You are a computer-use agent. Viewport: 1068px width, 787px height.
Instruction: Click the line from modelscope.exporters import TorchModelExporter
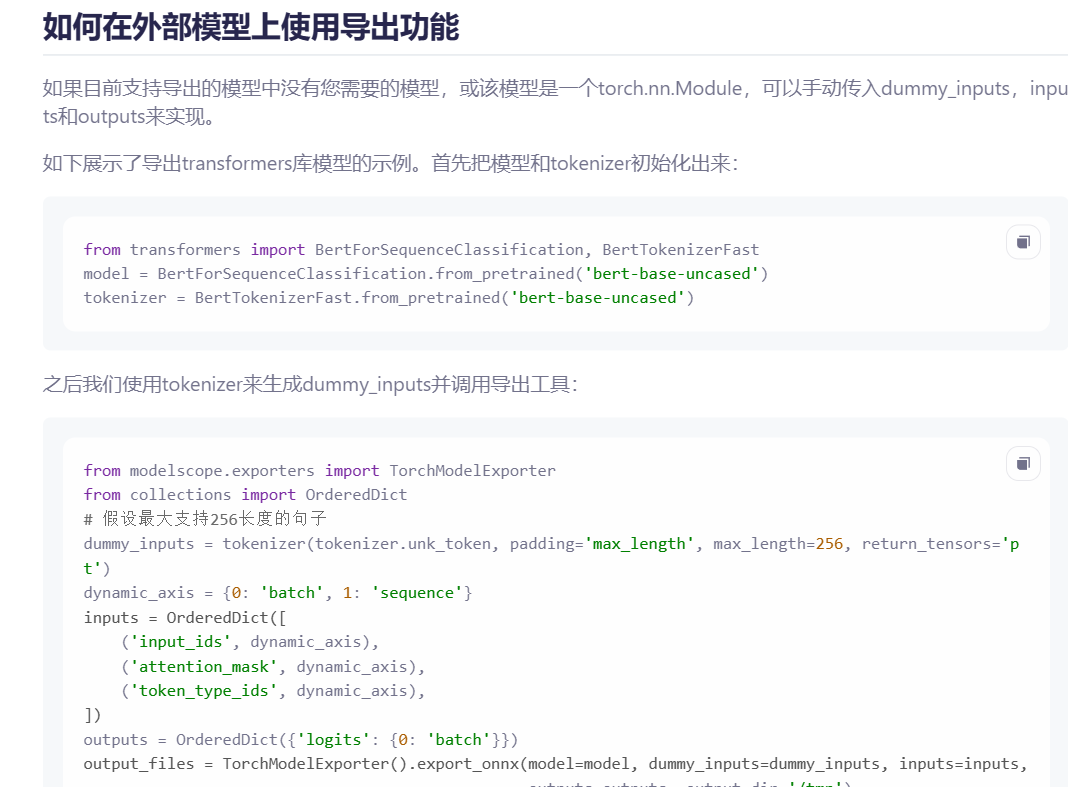point(319,471)
